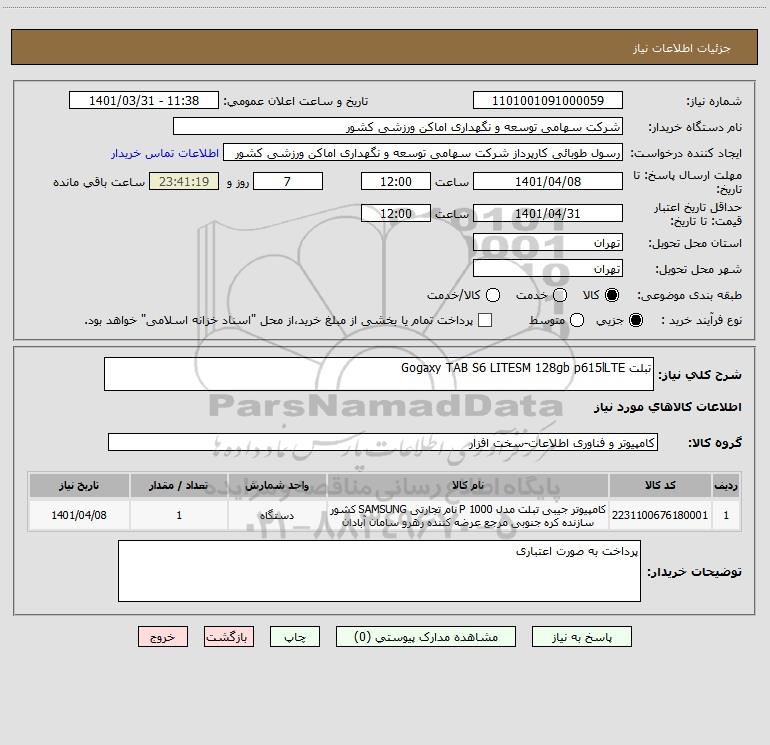This screenshot has height=745, width=770.
Task: Click the price validity date field 1401/04/31
Action: [x=548, y=213]
